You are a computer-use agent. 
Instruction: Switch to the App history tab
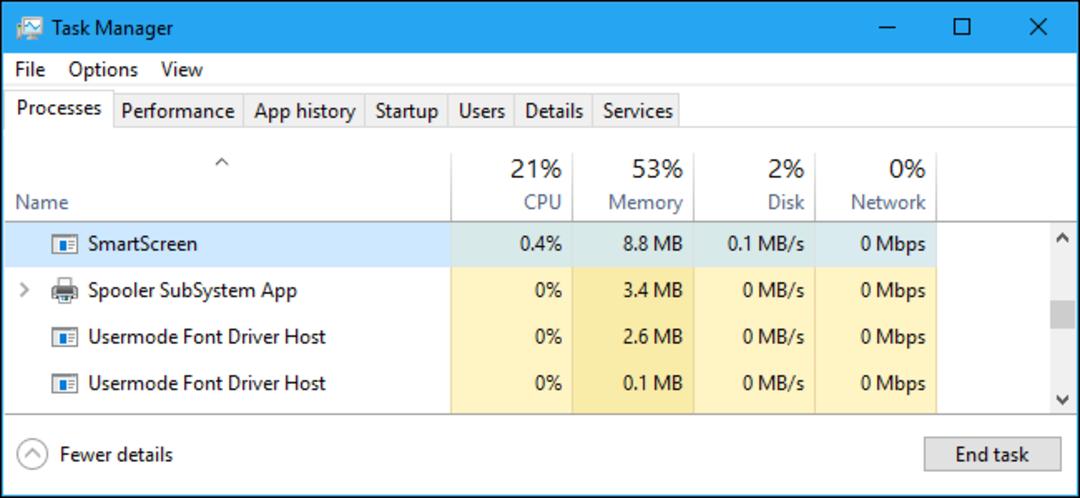pos(304,111)
